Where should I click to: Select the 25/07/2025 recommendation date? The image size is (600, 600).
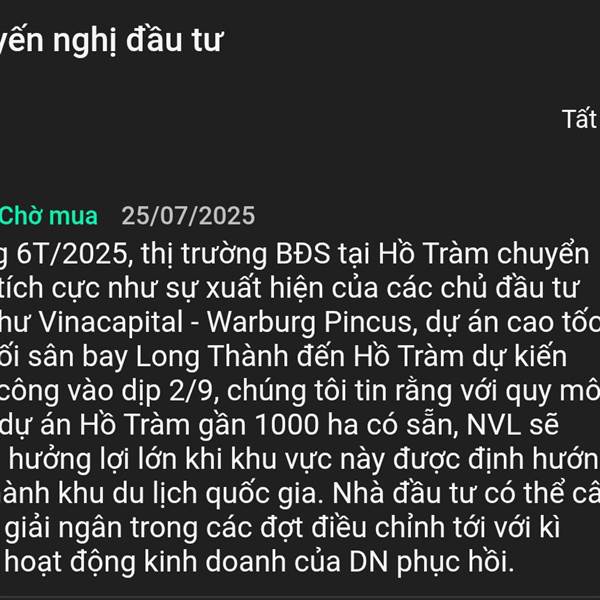click(188, 215)
